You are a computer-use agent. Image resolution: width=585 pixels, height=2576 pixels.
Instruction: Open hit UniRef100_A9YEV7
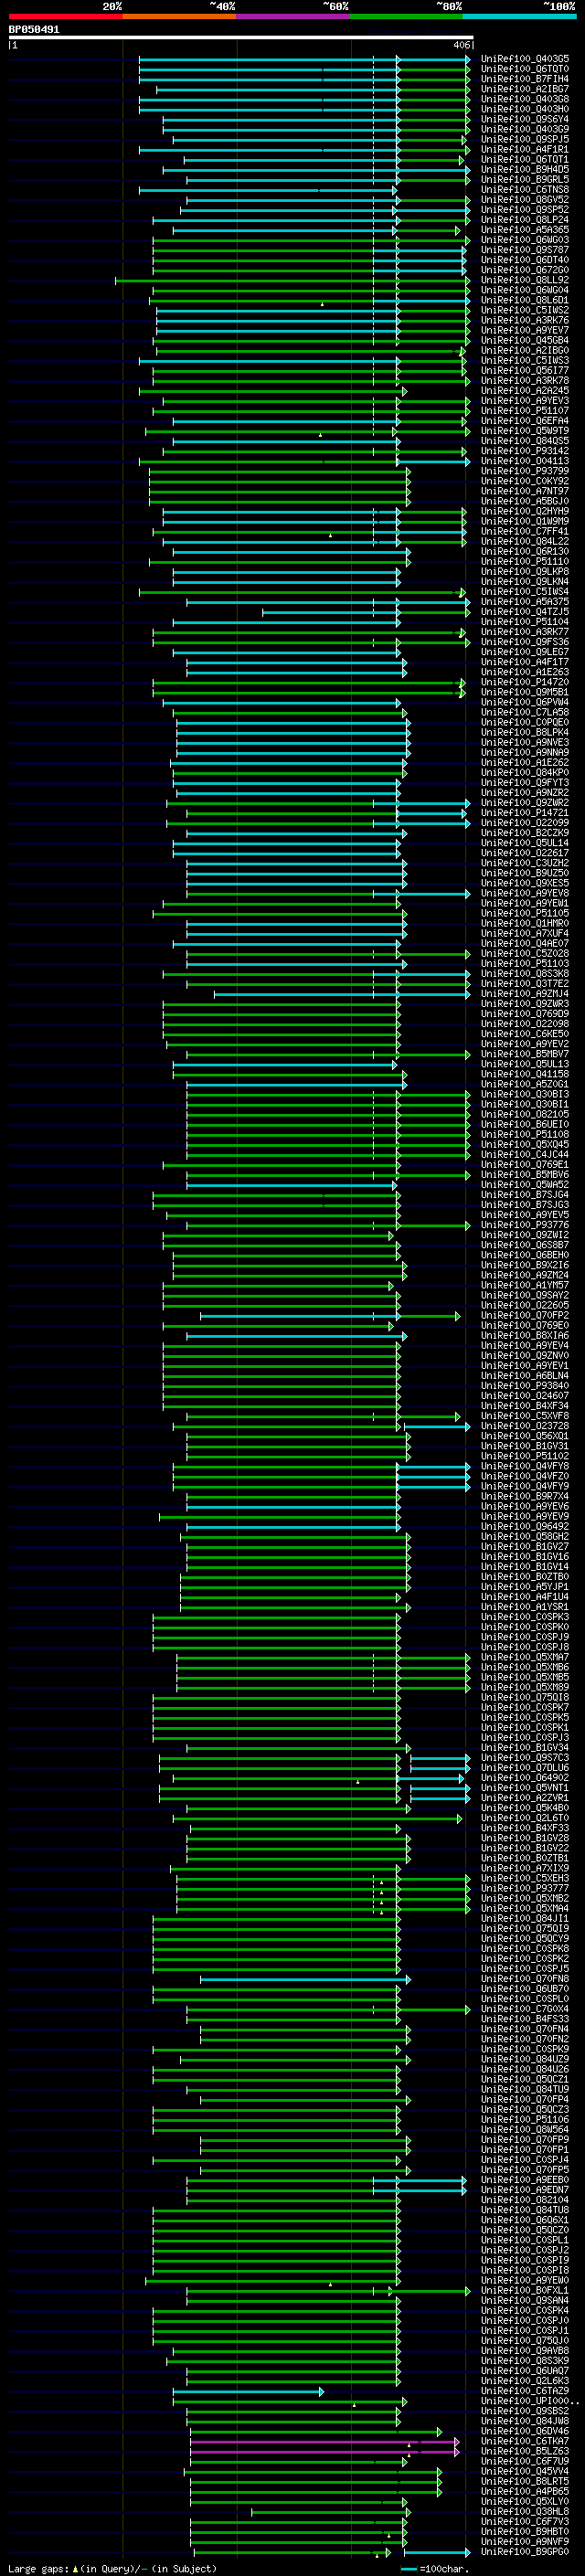coord(525,330)
